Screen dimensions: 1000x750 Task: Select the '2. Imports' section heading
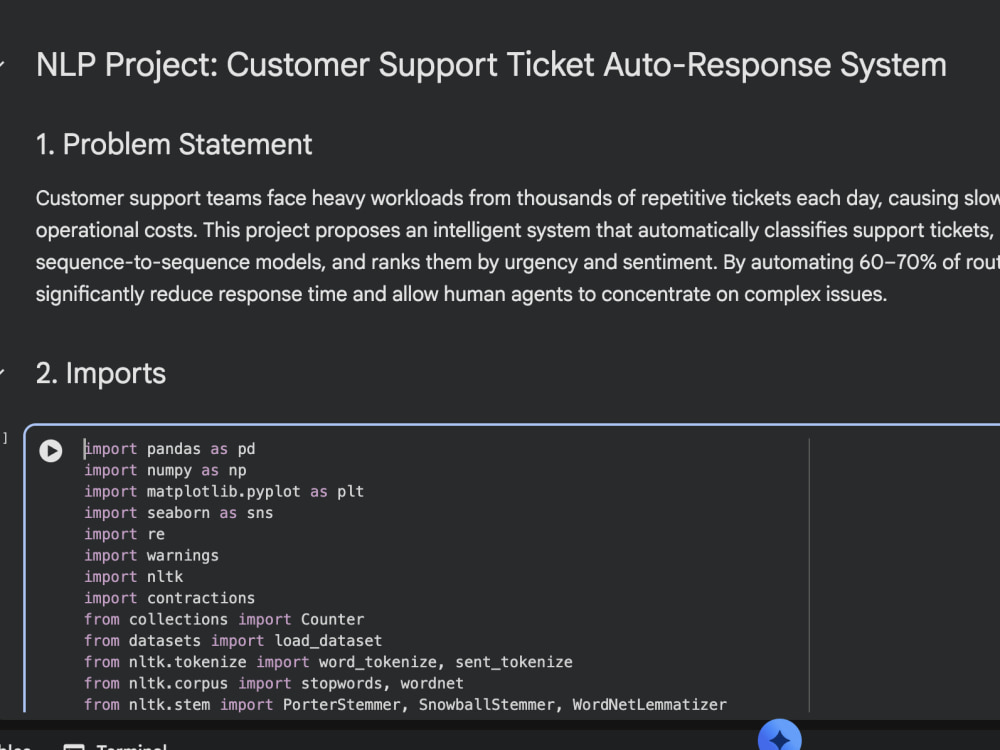click(101, 373)
